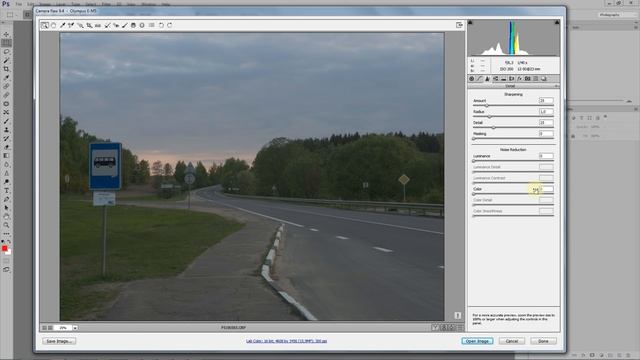Viewport: 640px width, 360px height.
Task: Select the Color Sampler tool
Action: pyautogui.click(x=71, y=25)
